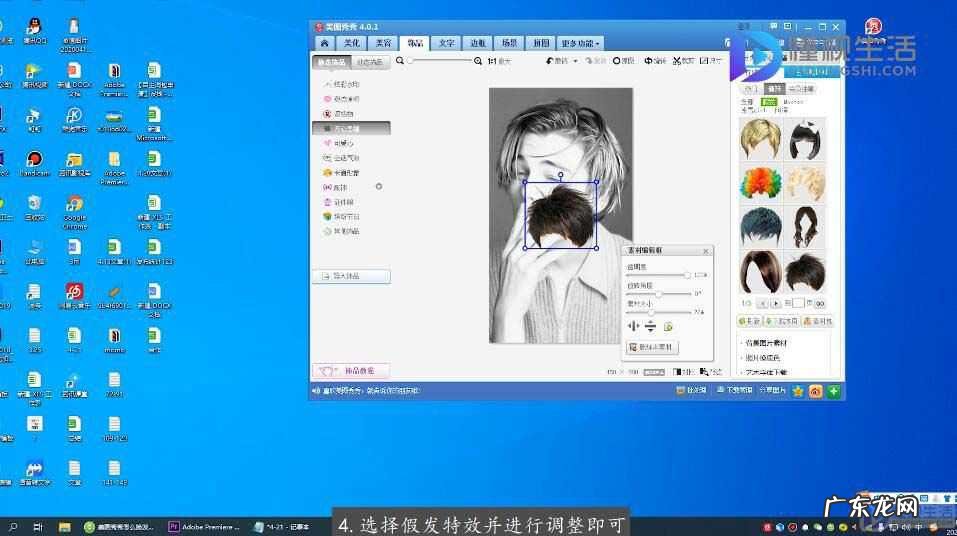Switch to the 美化 tab
The image size is (957, 536).
[352, 43]
